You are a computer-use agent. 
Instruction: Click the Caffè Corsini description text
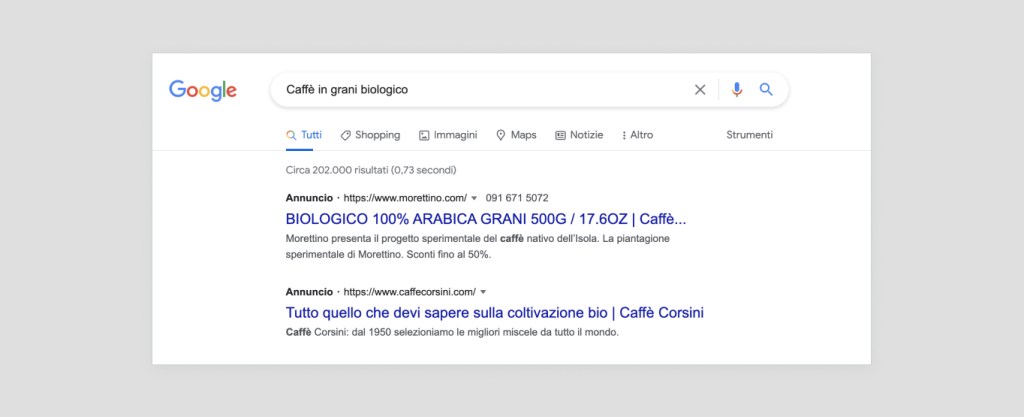pos(452,332)
